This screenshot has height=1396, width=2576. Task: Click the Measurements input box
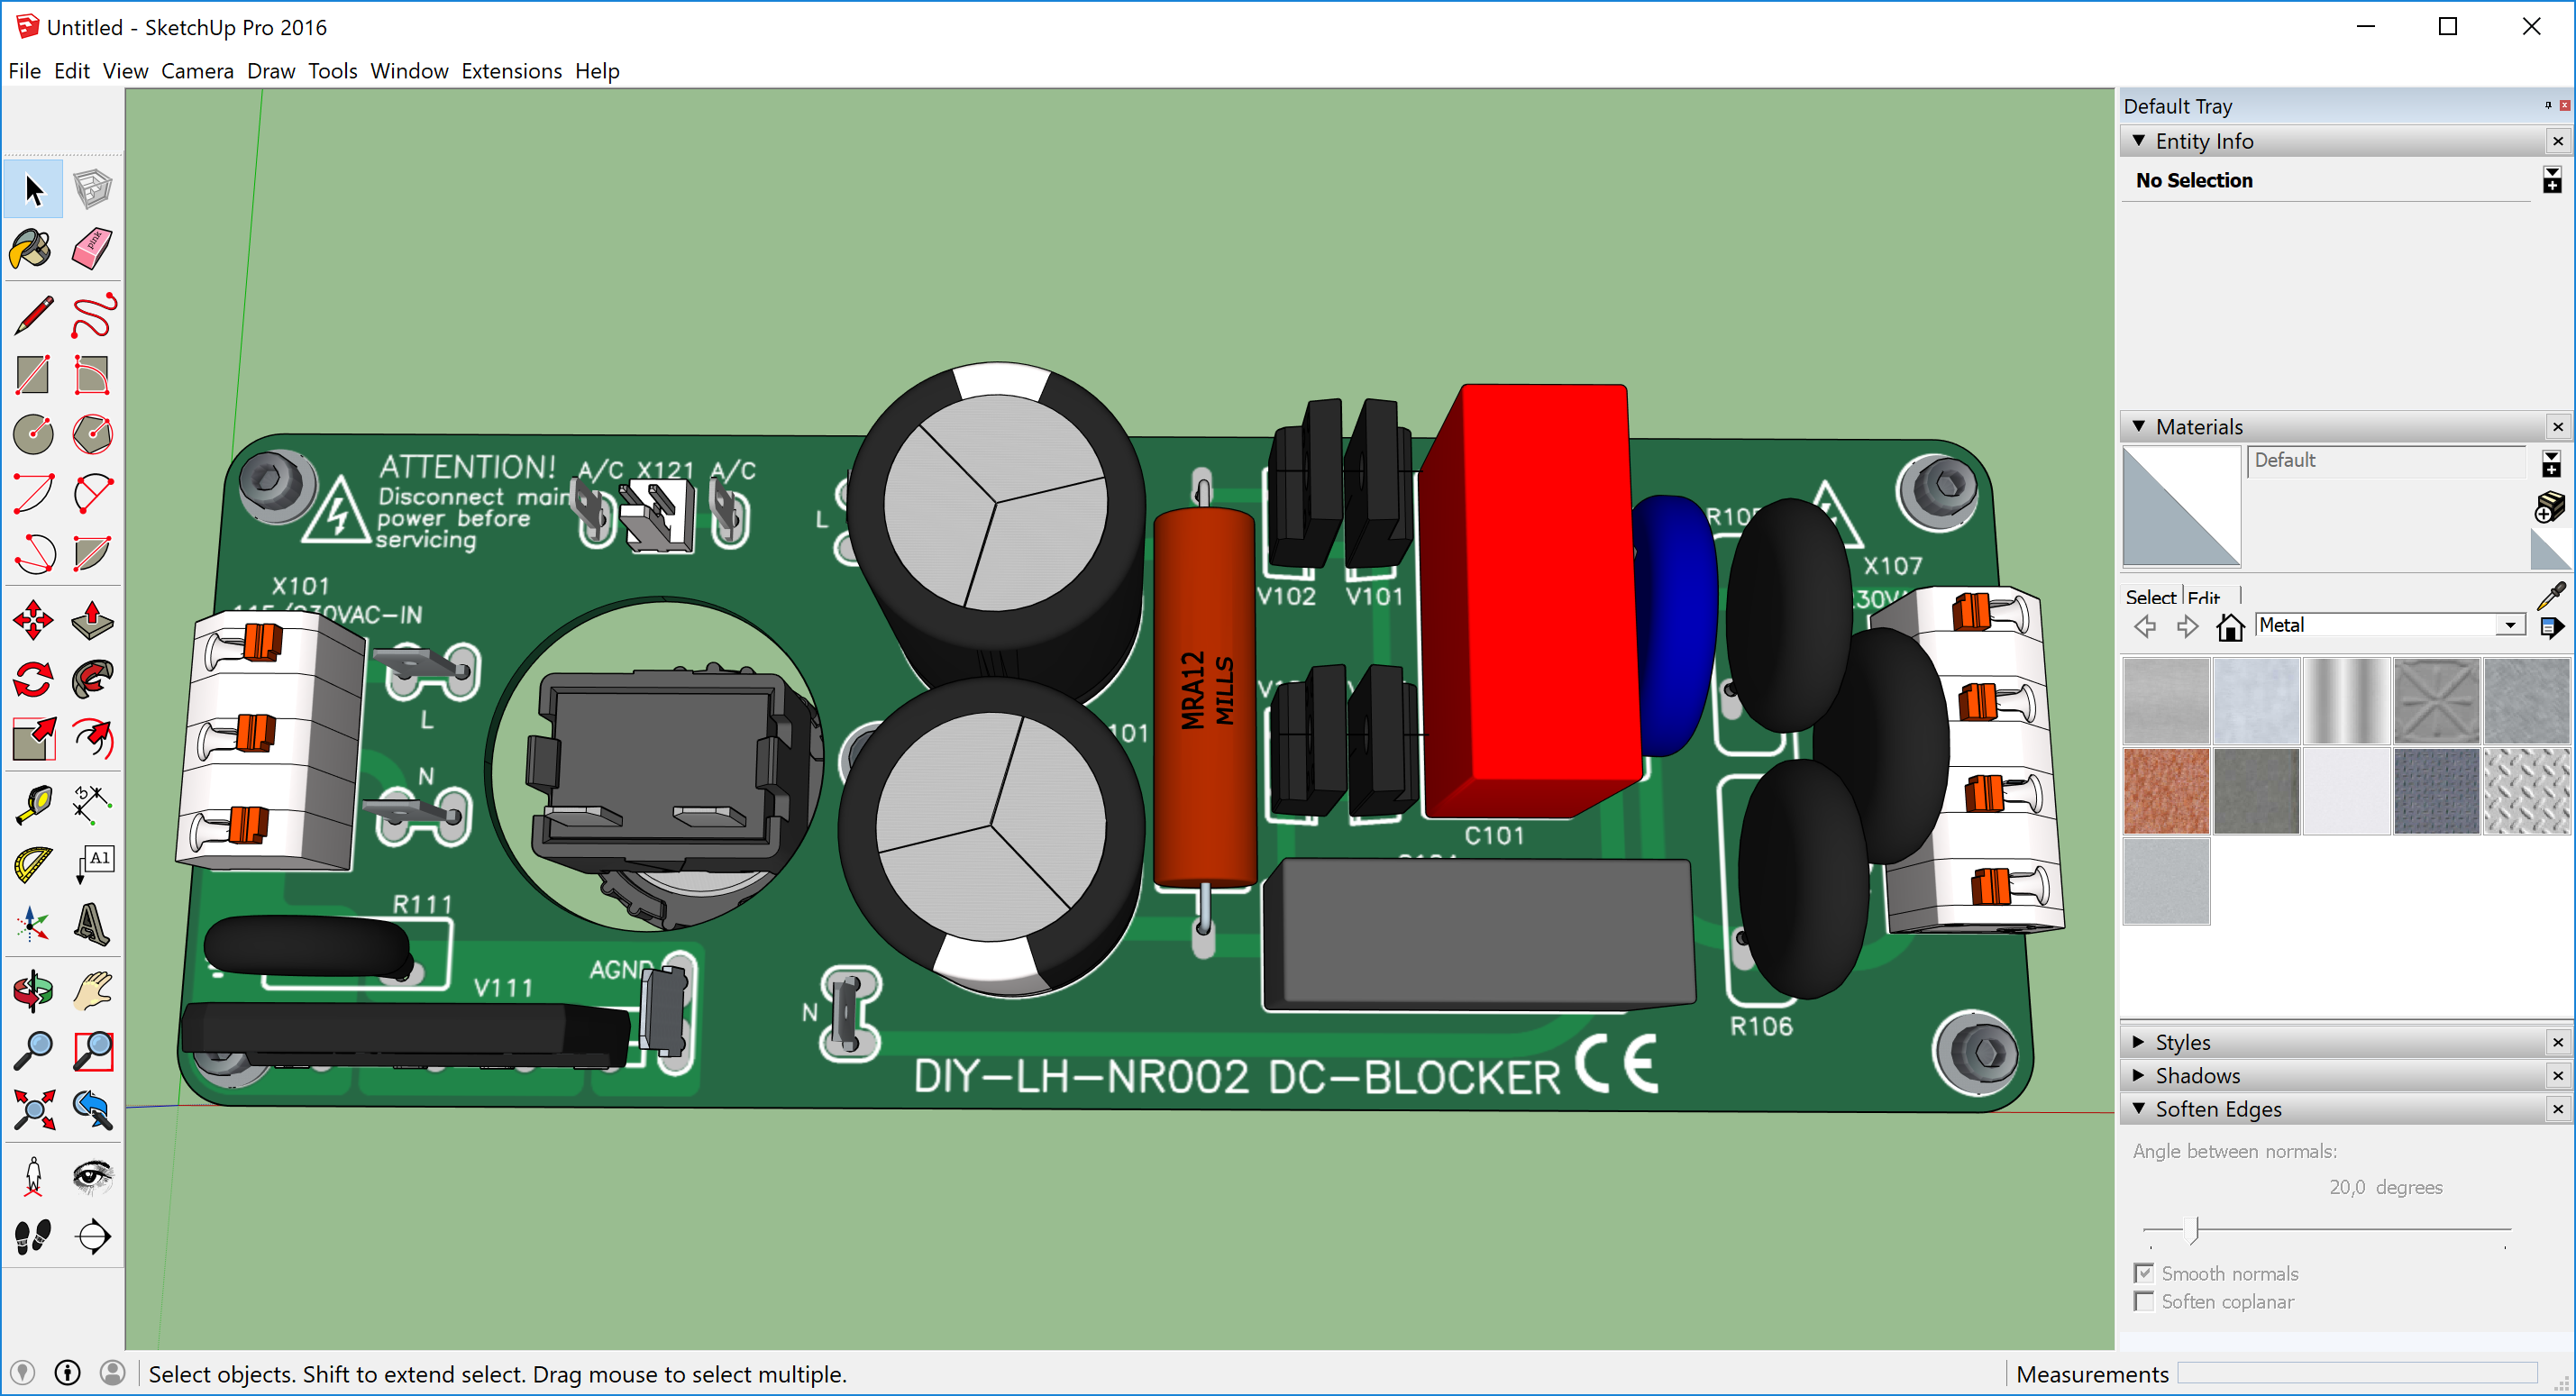pyautogui.click(x=2358, y=1373)
